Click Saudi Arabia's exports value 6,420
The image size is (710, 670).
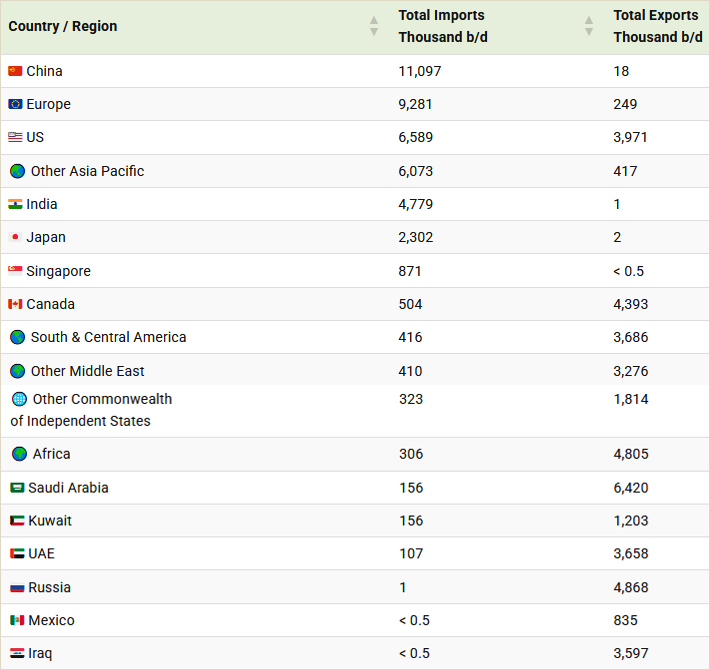pyautogui.click(x=631, y=488)
